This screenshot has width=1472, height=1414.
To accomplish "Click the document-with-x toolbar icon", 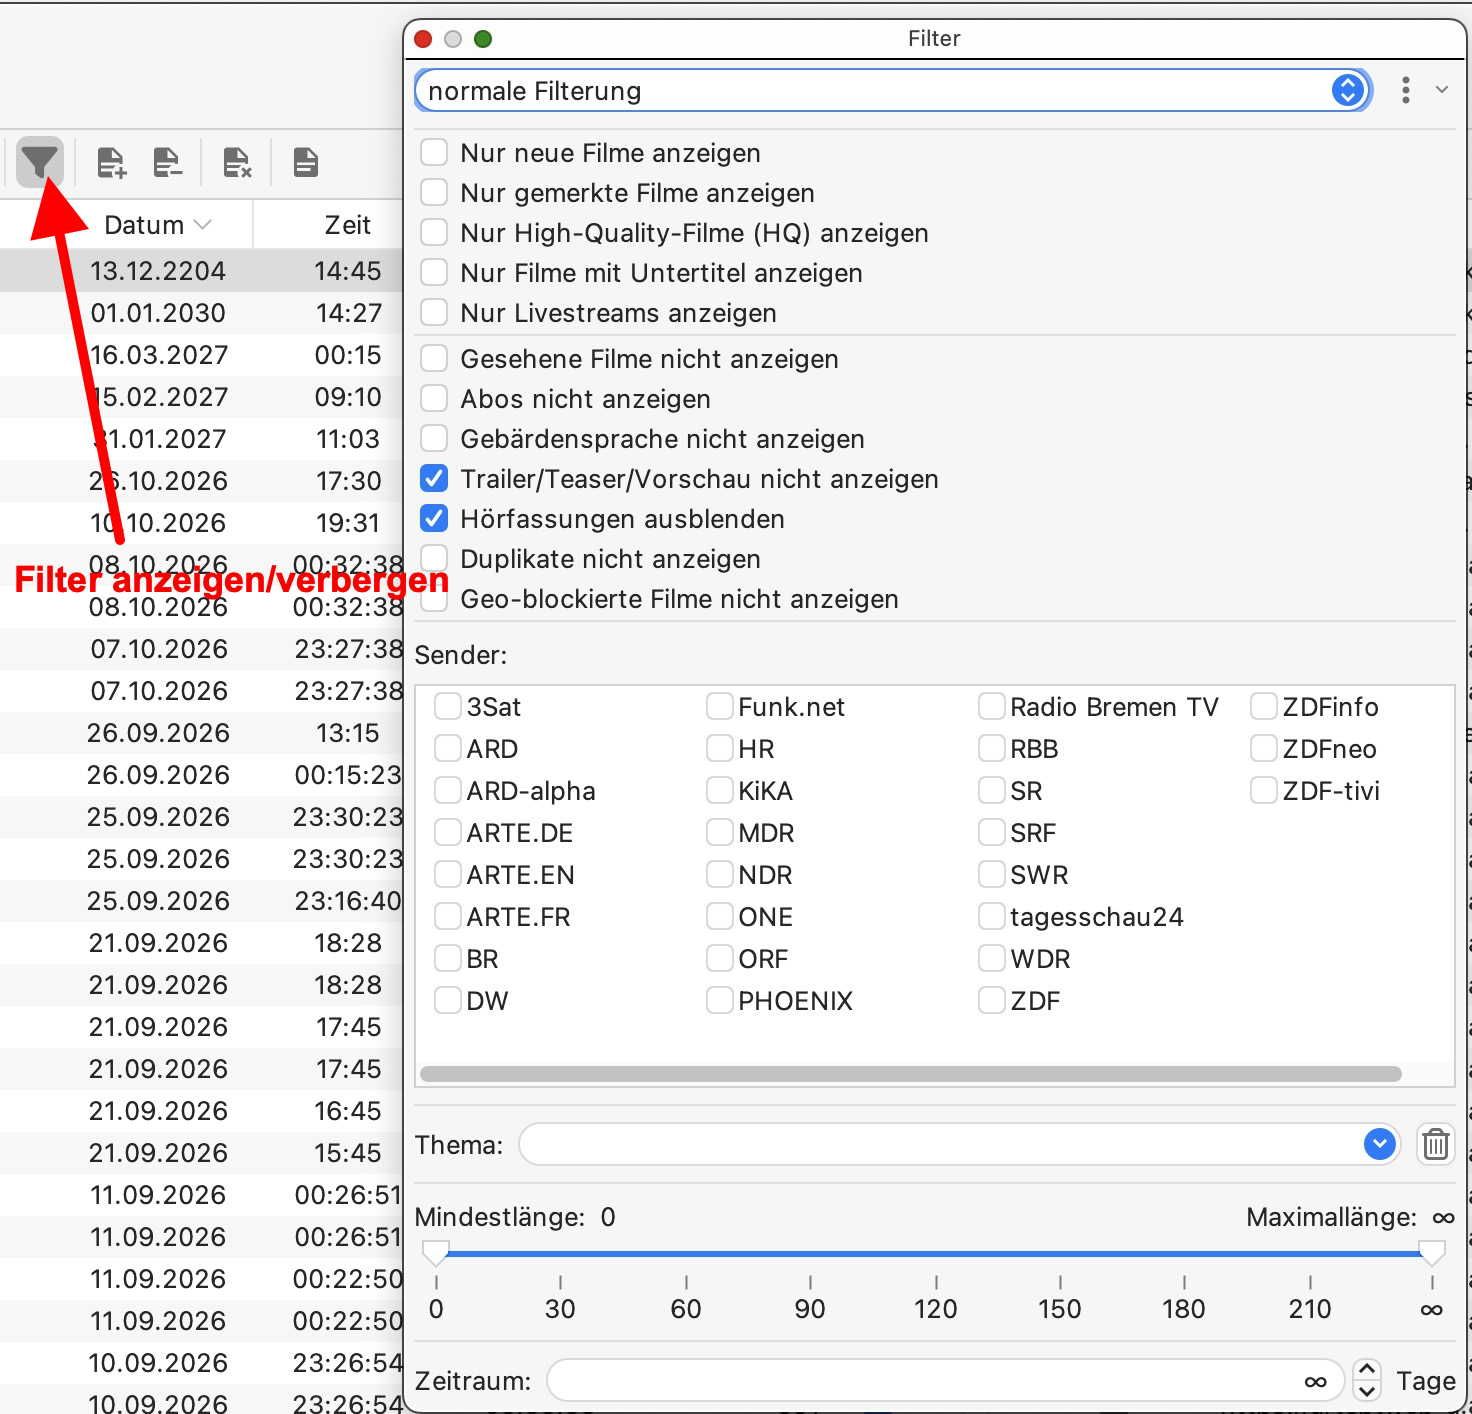I will point(237,162).
